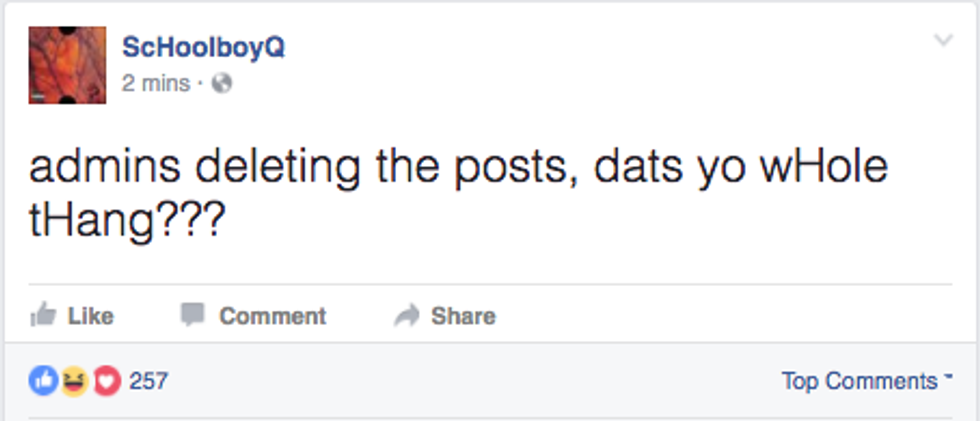This screenshot has width=980, height=421.
Task: Open the post options chevron menu
Action: [943, 41]
